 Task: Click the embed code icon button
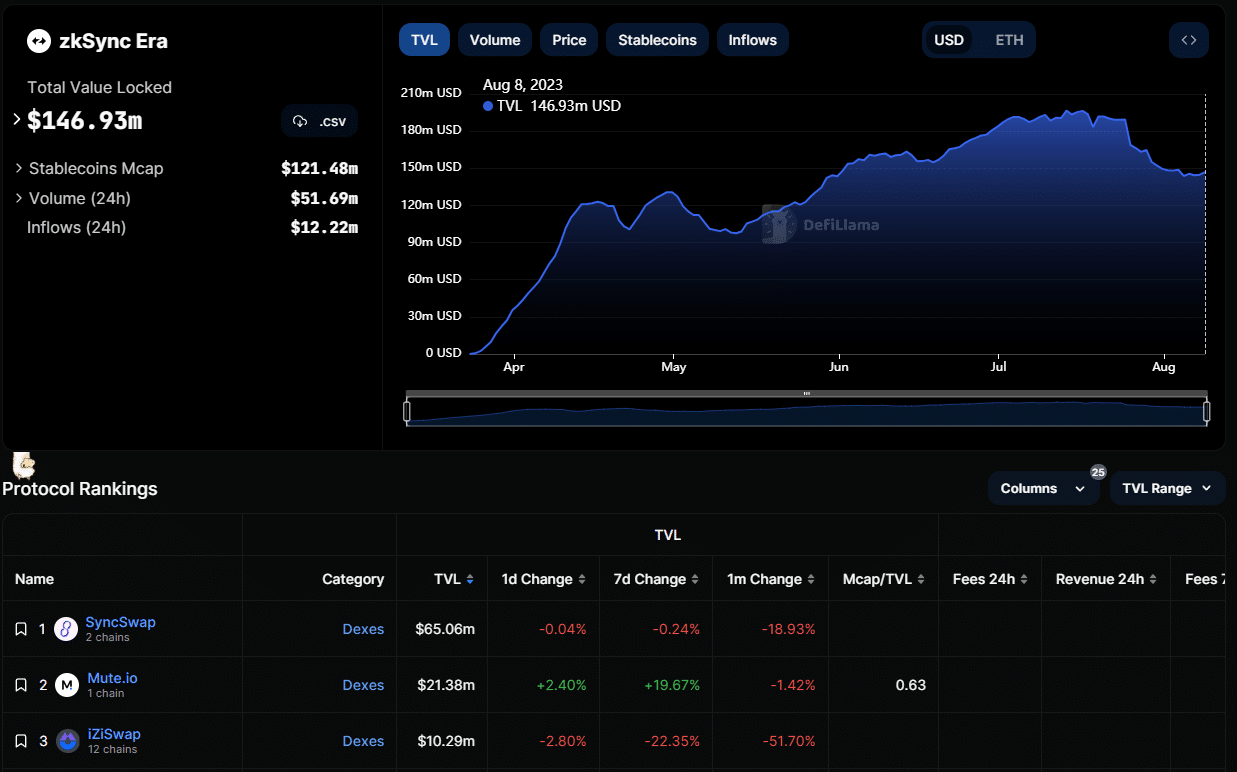pyautogui.click(x=1189, y=40)
